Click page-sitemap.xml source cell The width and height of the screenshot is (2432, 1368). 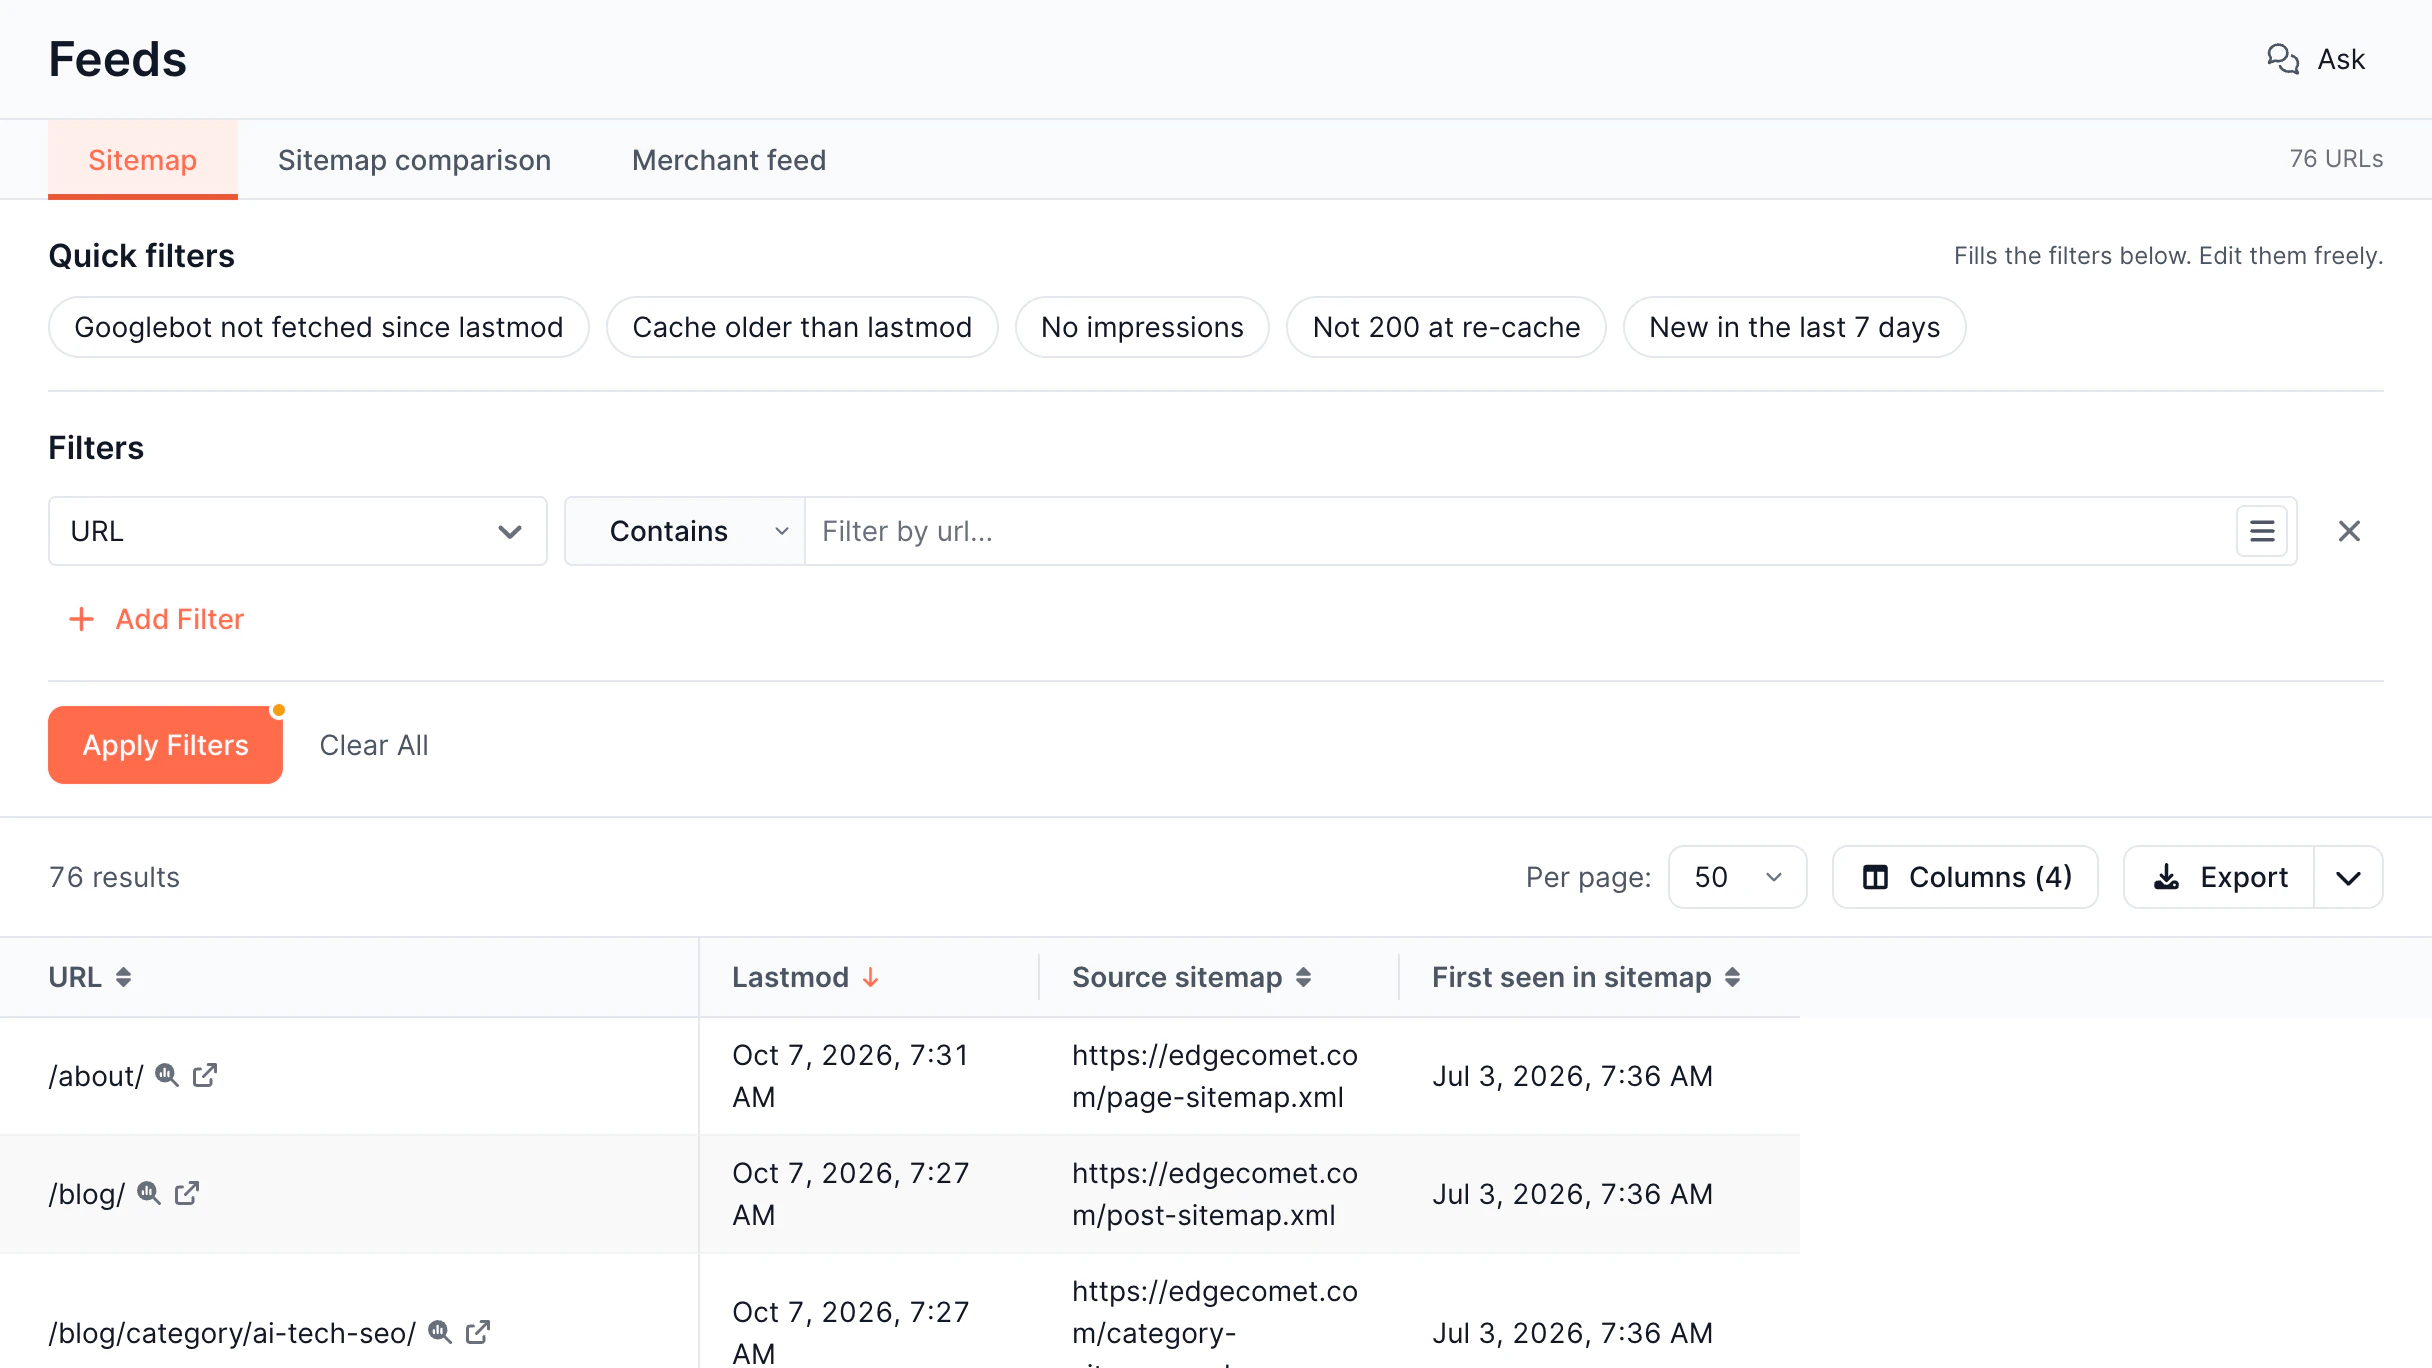(x=1215, y=1076)
